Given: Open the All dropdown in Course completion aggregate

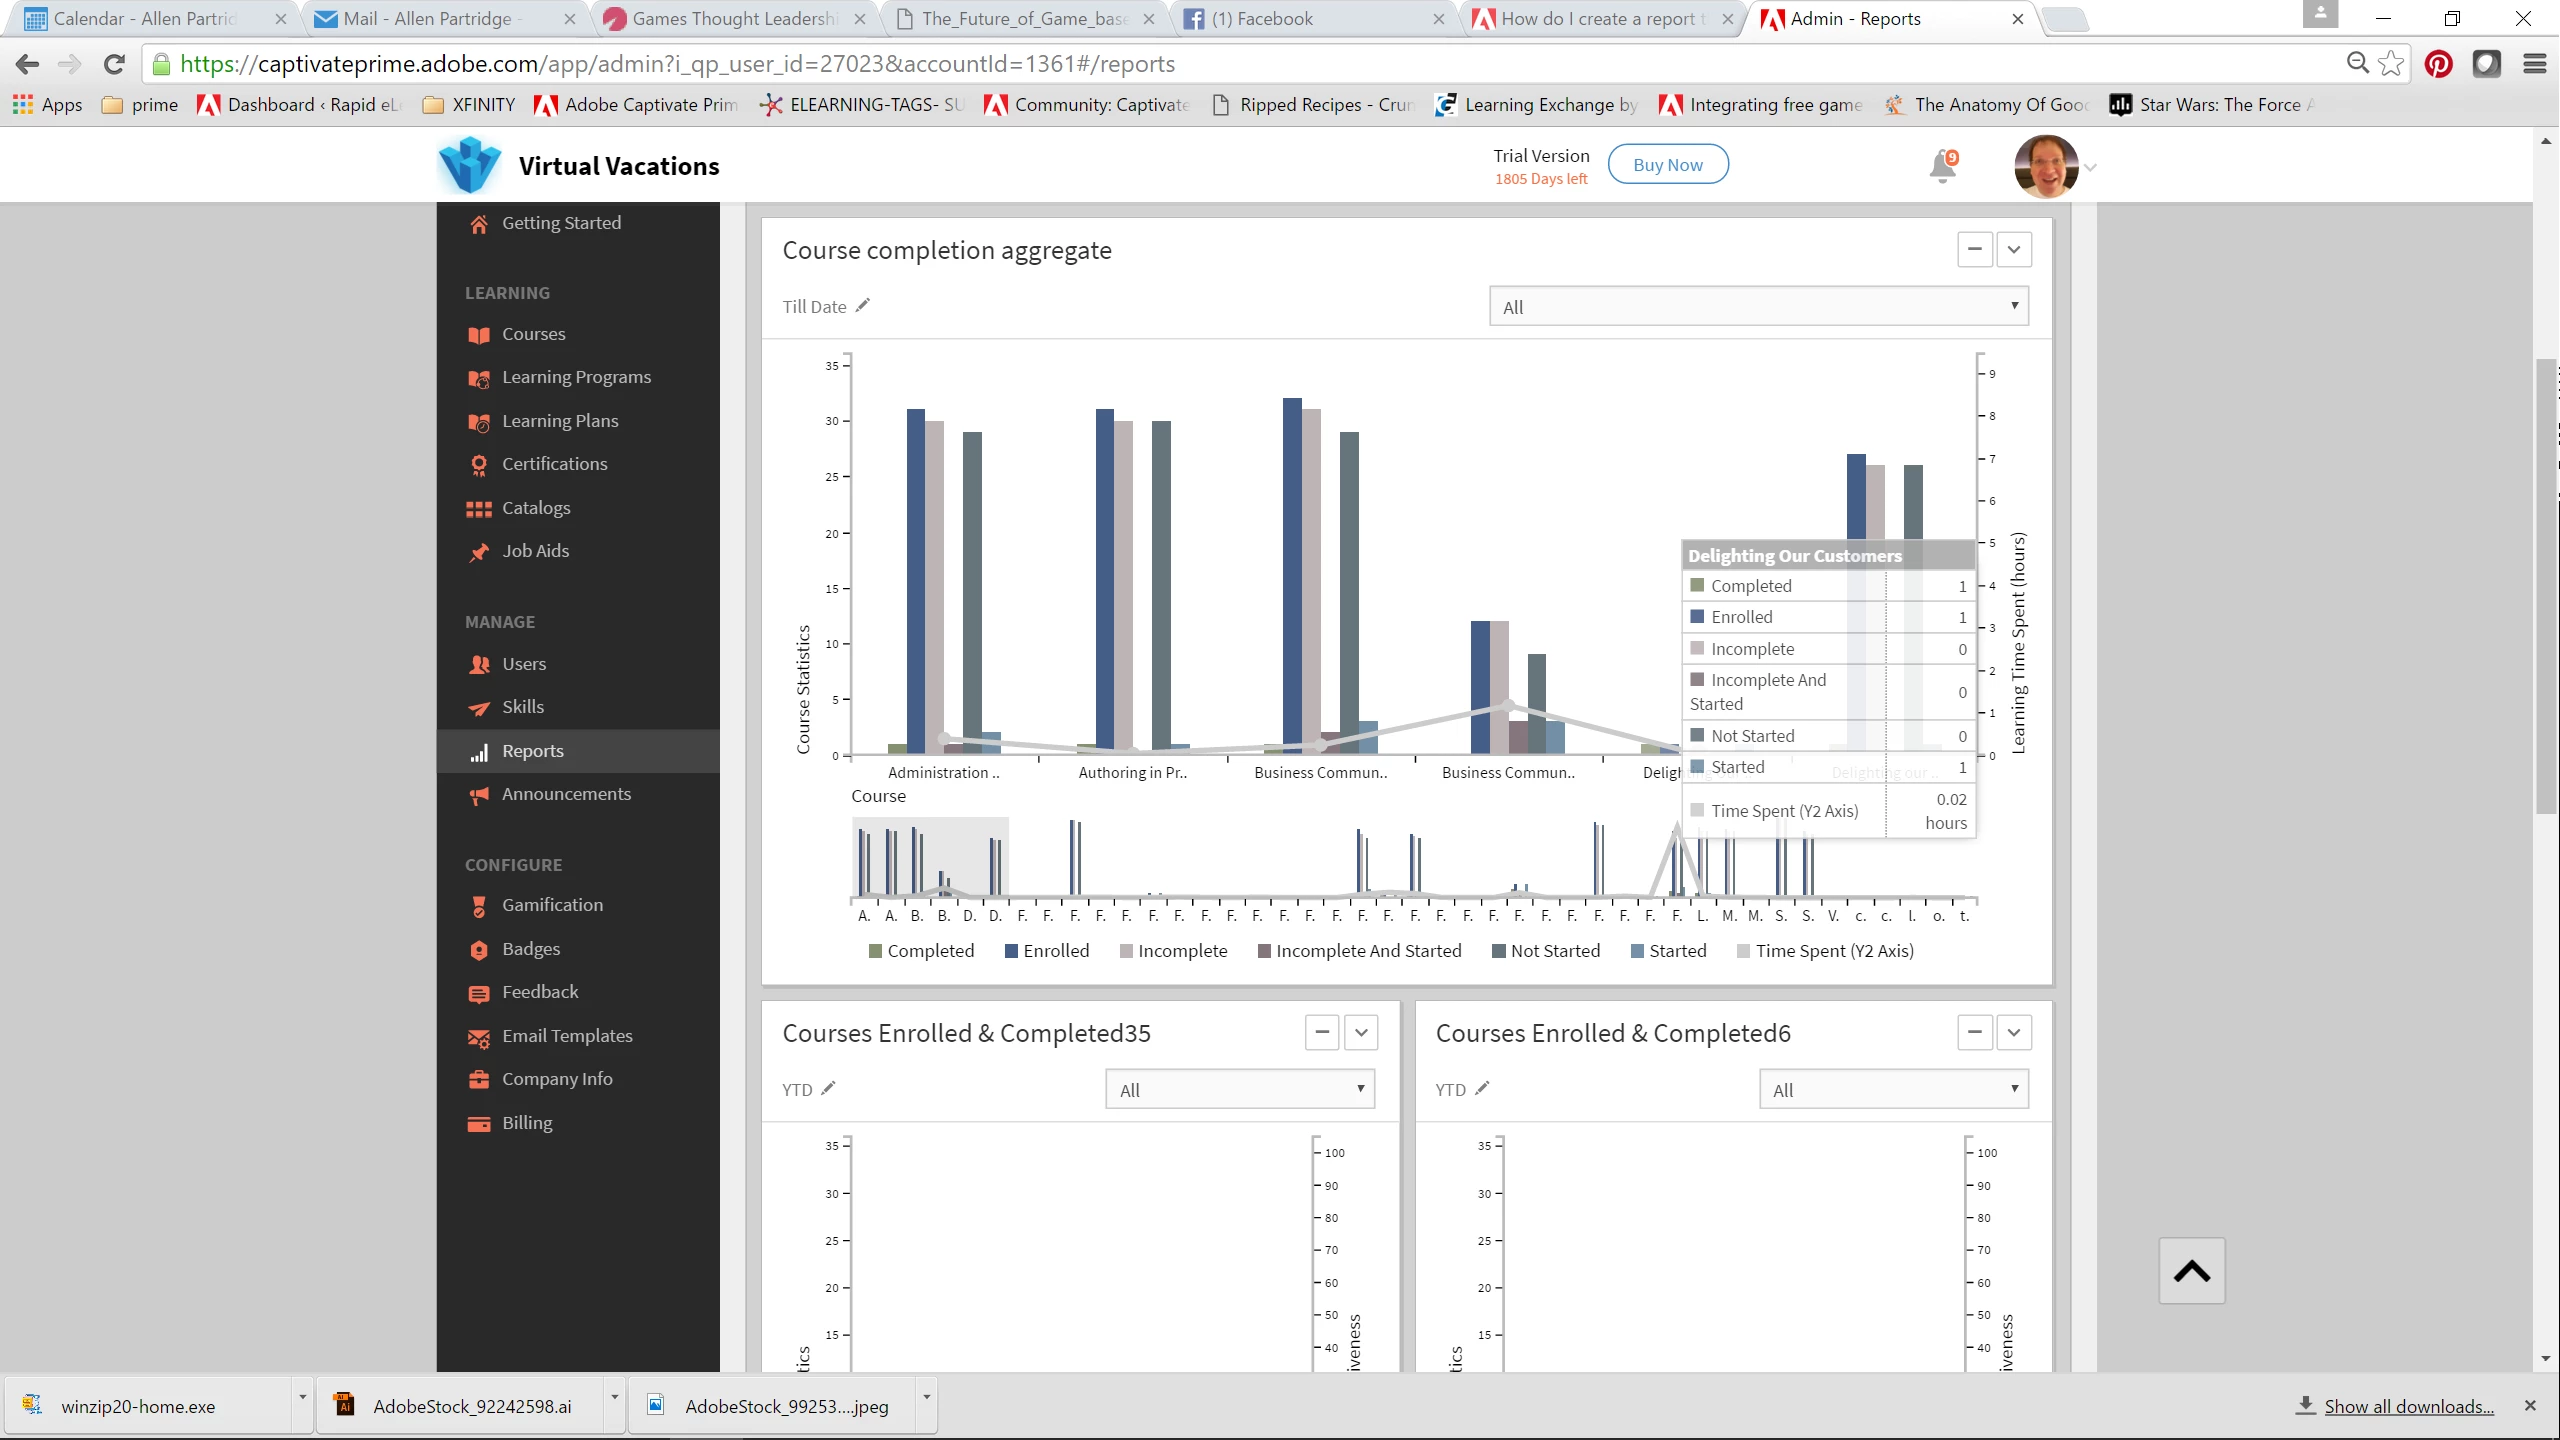Looking at the screenshot, I should 1758,307.
